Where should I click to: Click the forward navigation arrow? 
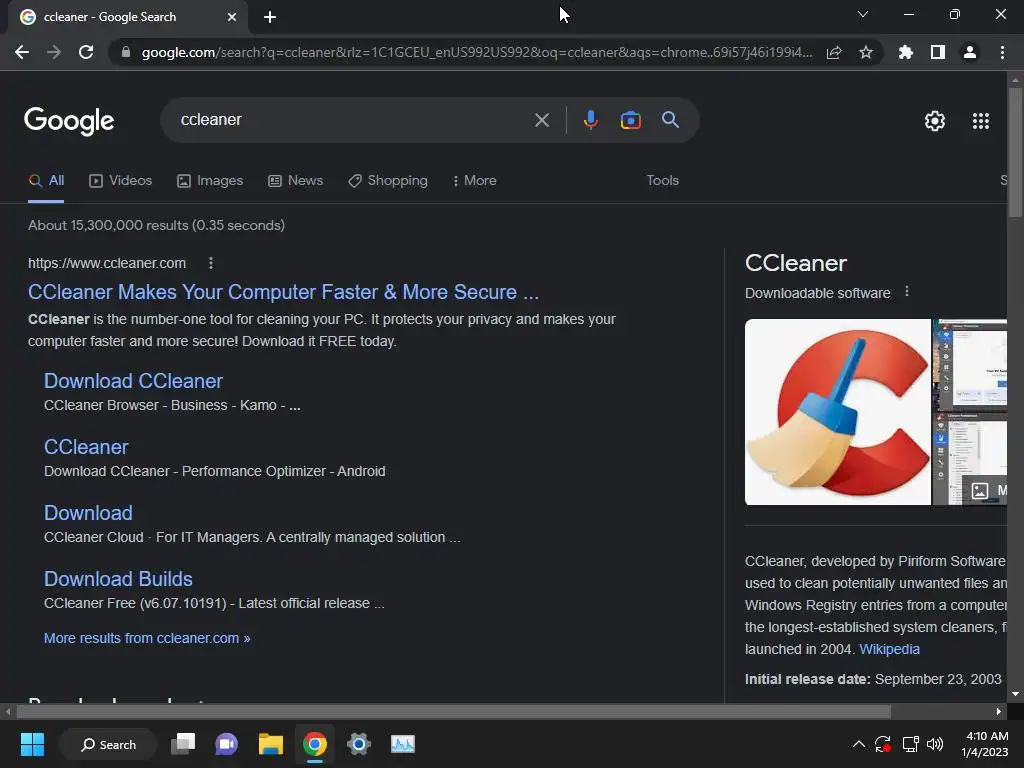(54, 52)
